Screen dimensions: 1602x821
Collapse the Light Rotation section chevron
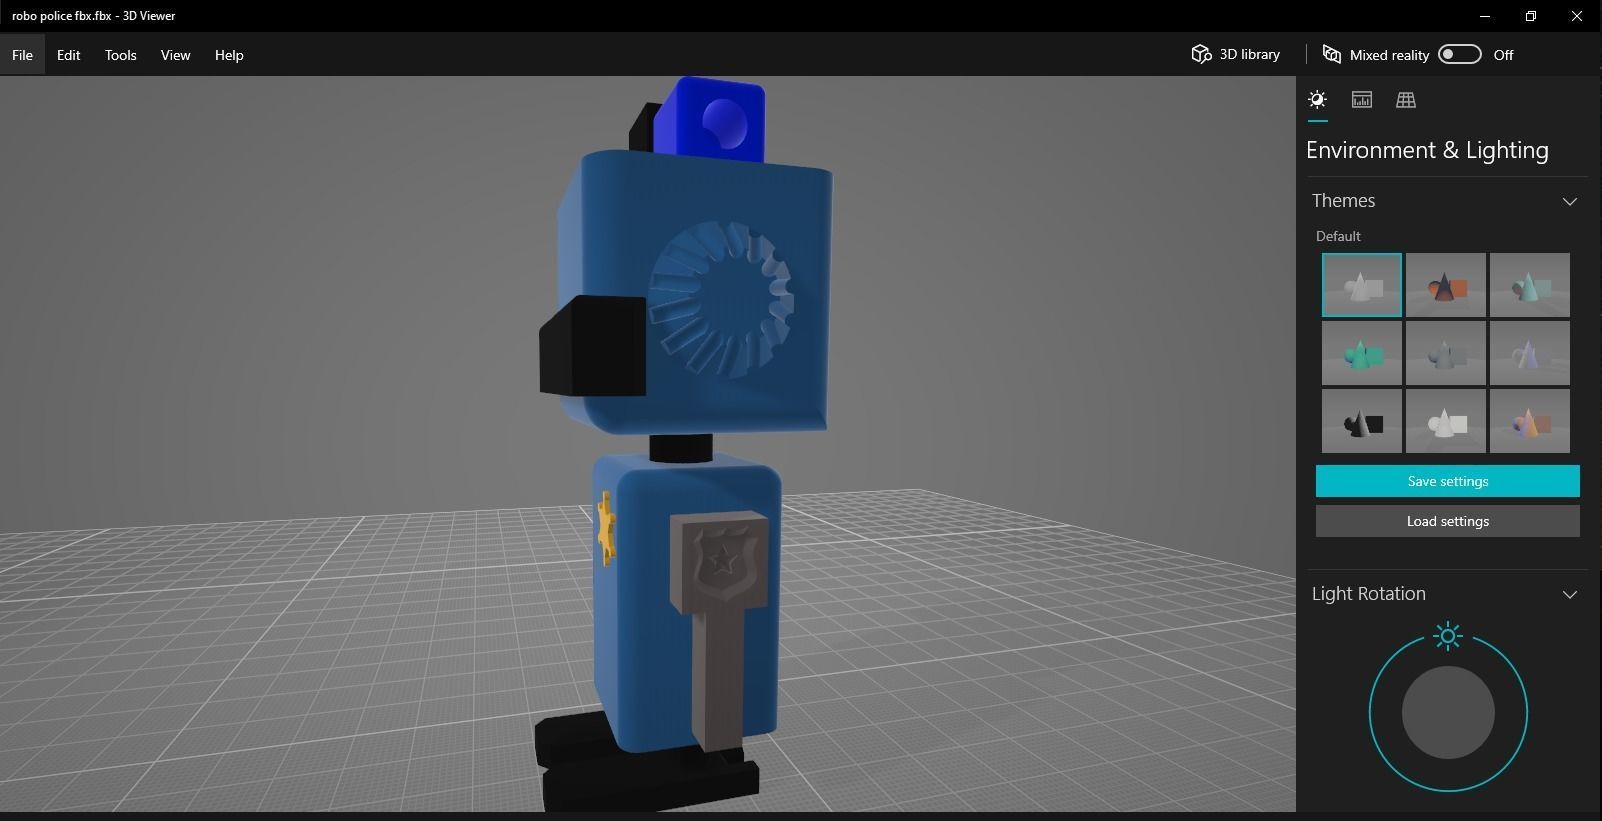1569,594
